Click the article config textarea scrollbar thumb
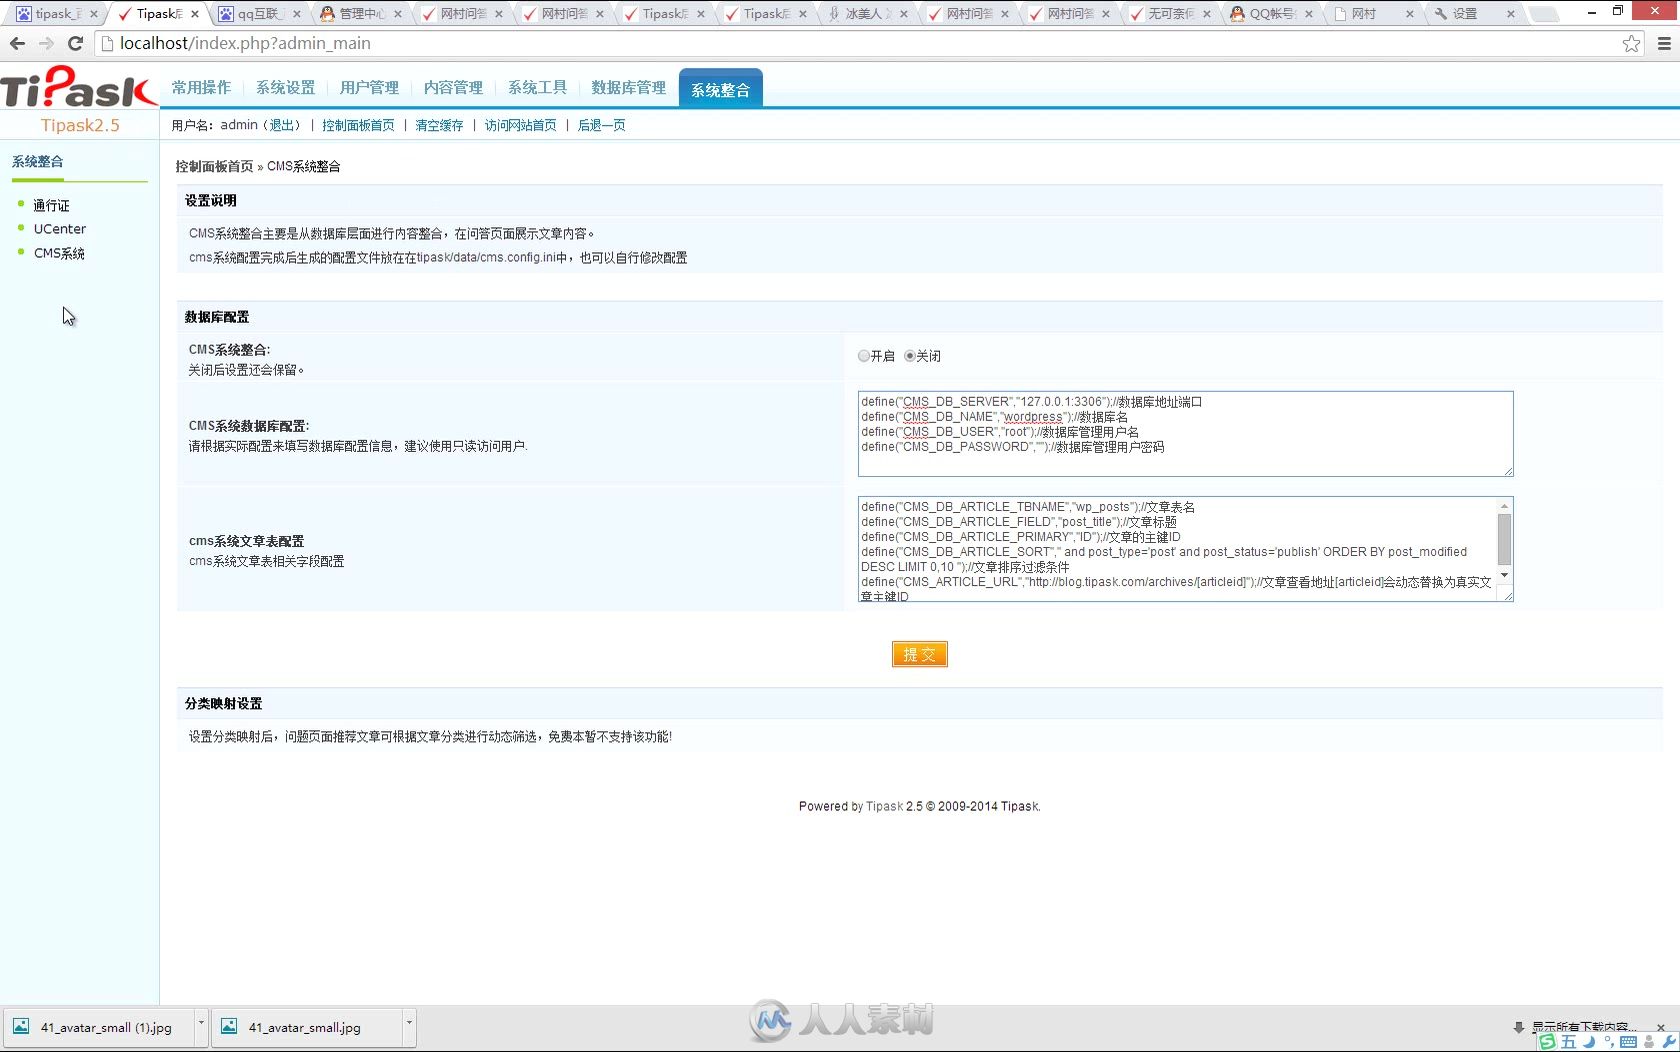Image resolution: width=1680 pixels, height=1052 pixels. [1504, 540]
